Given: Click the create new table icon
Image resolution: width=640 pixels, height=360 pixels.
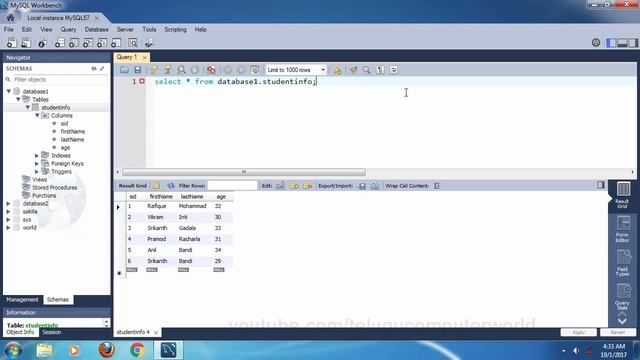Looking at the screenshot, I should coord(74,43).
